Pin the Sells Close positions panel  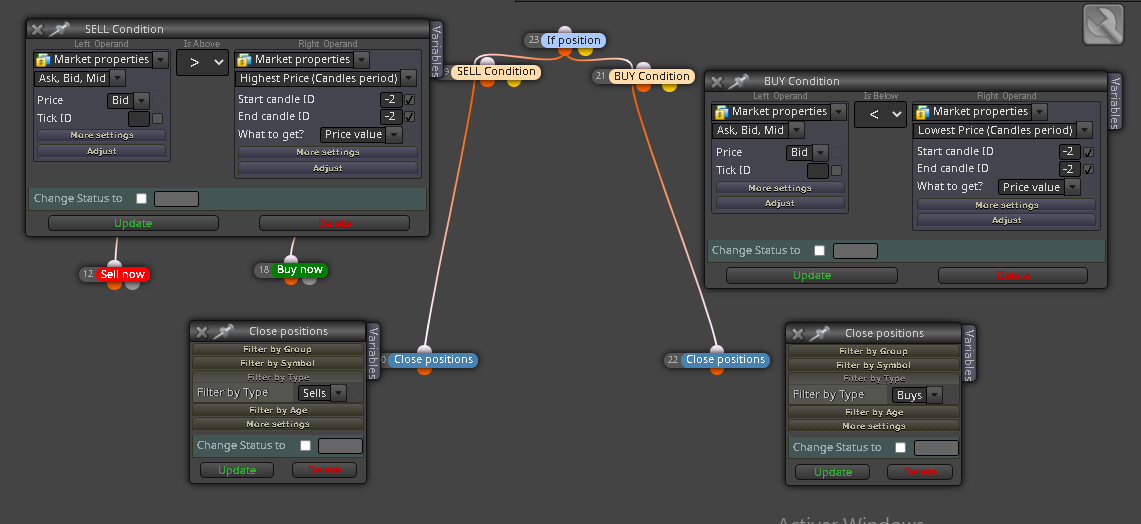223,332
